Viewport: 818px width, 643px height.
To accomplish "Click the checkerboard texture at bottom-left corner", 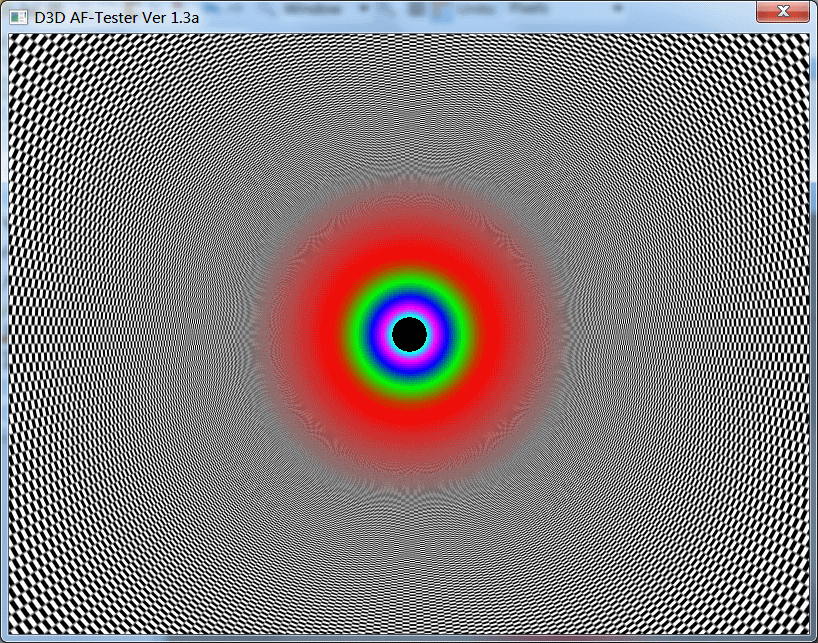I will (30, 615).
